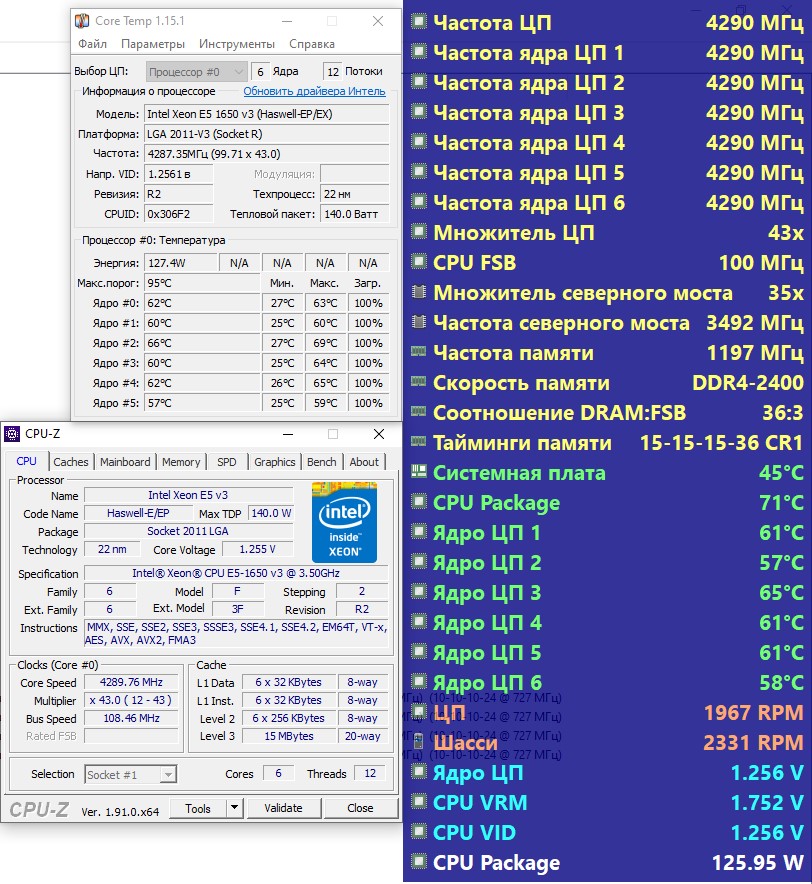Switch to the Graphics tab in CPU-Z
The image size is (812, 884).
tap(275, 462)
